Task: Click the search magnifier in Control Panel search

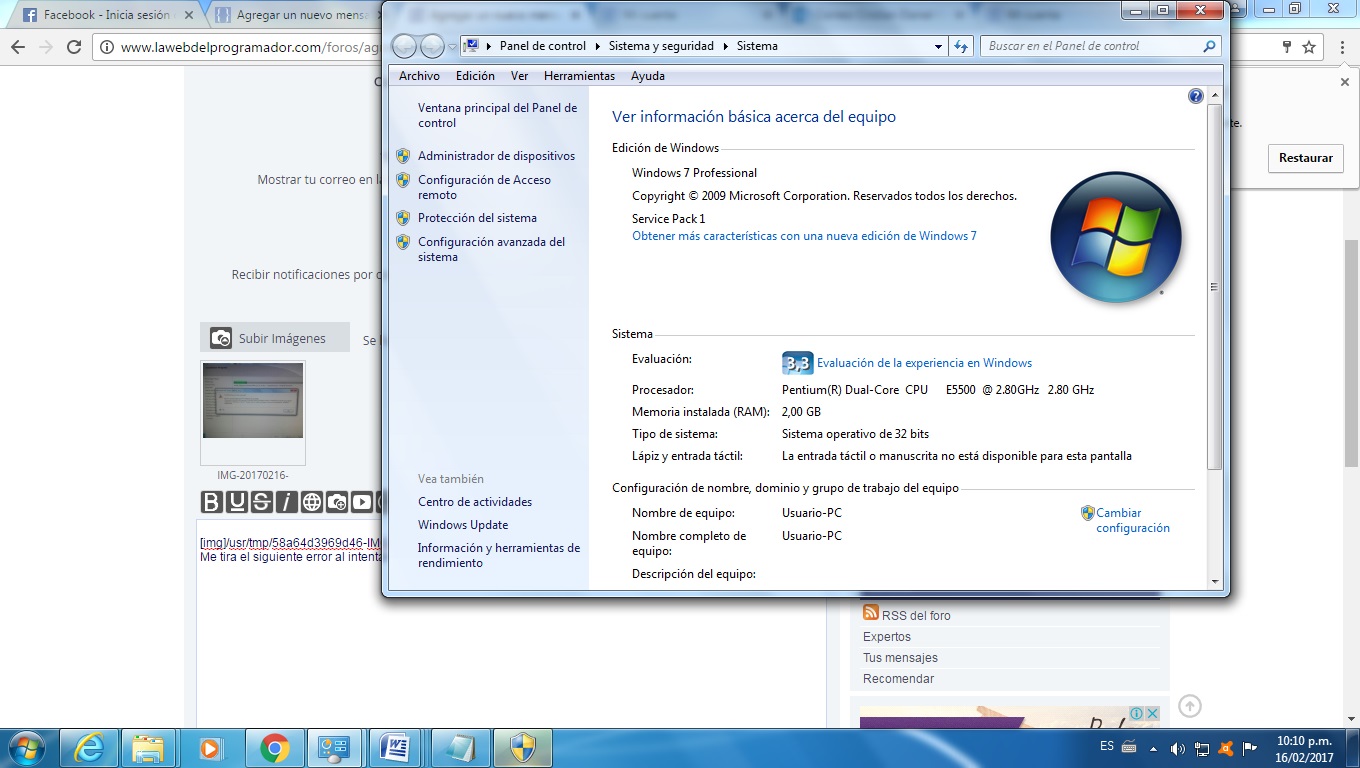Action: [1209, 46]
